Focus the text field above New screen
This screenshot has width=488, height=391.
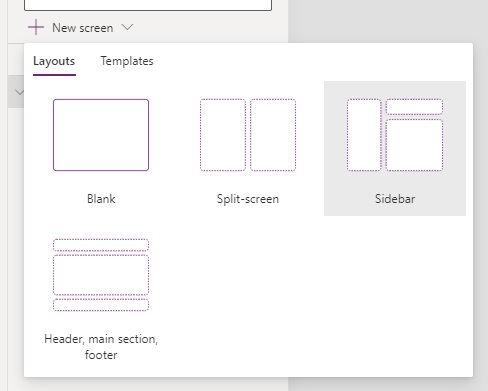click(148, 5)
